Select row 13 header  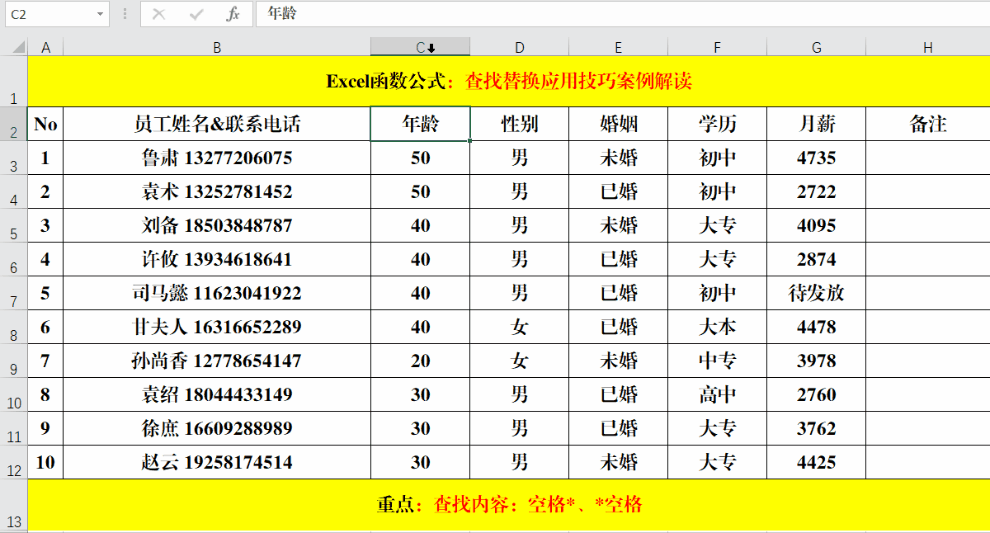pyautogui.click(x=13, y=505)
